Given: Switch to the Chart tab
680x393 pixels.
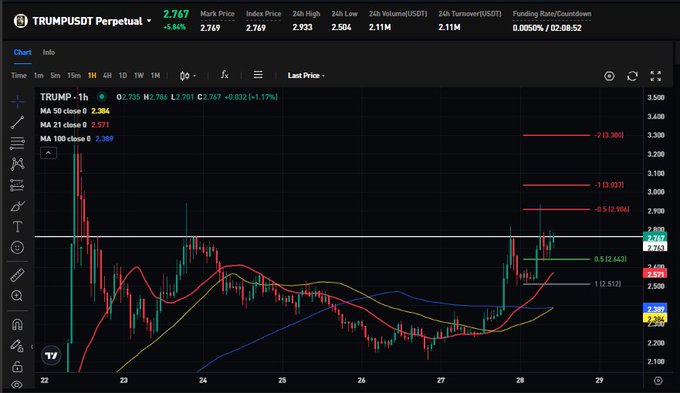Looking at the screenshot, I should 23,52.
